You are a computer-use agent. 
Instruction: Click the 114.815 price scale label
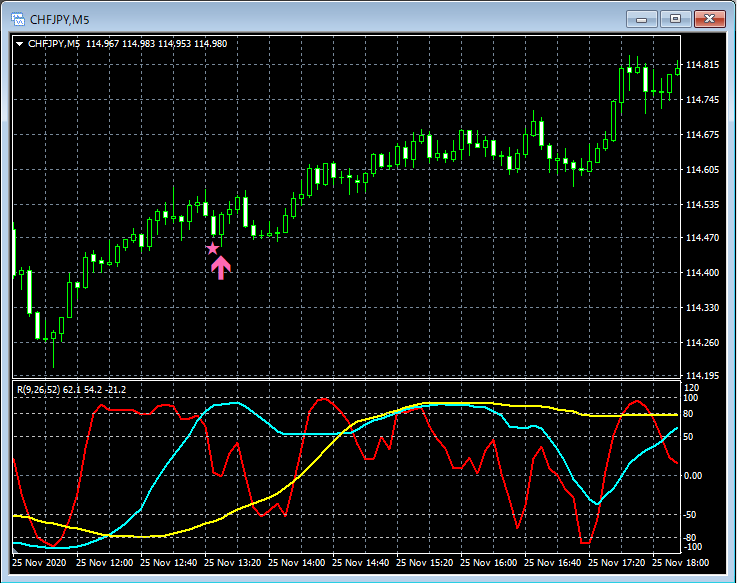(703, 65)
